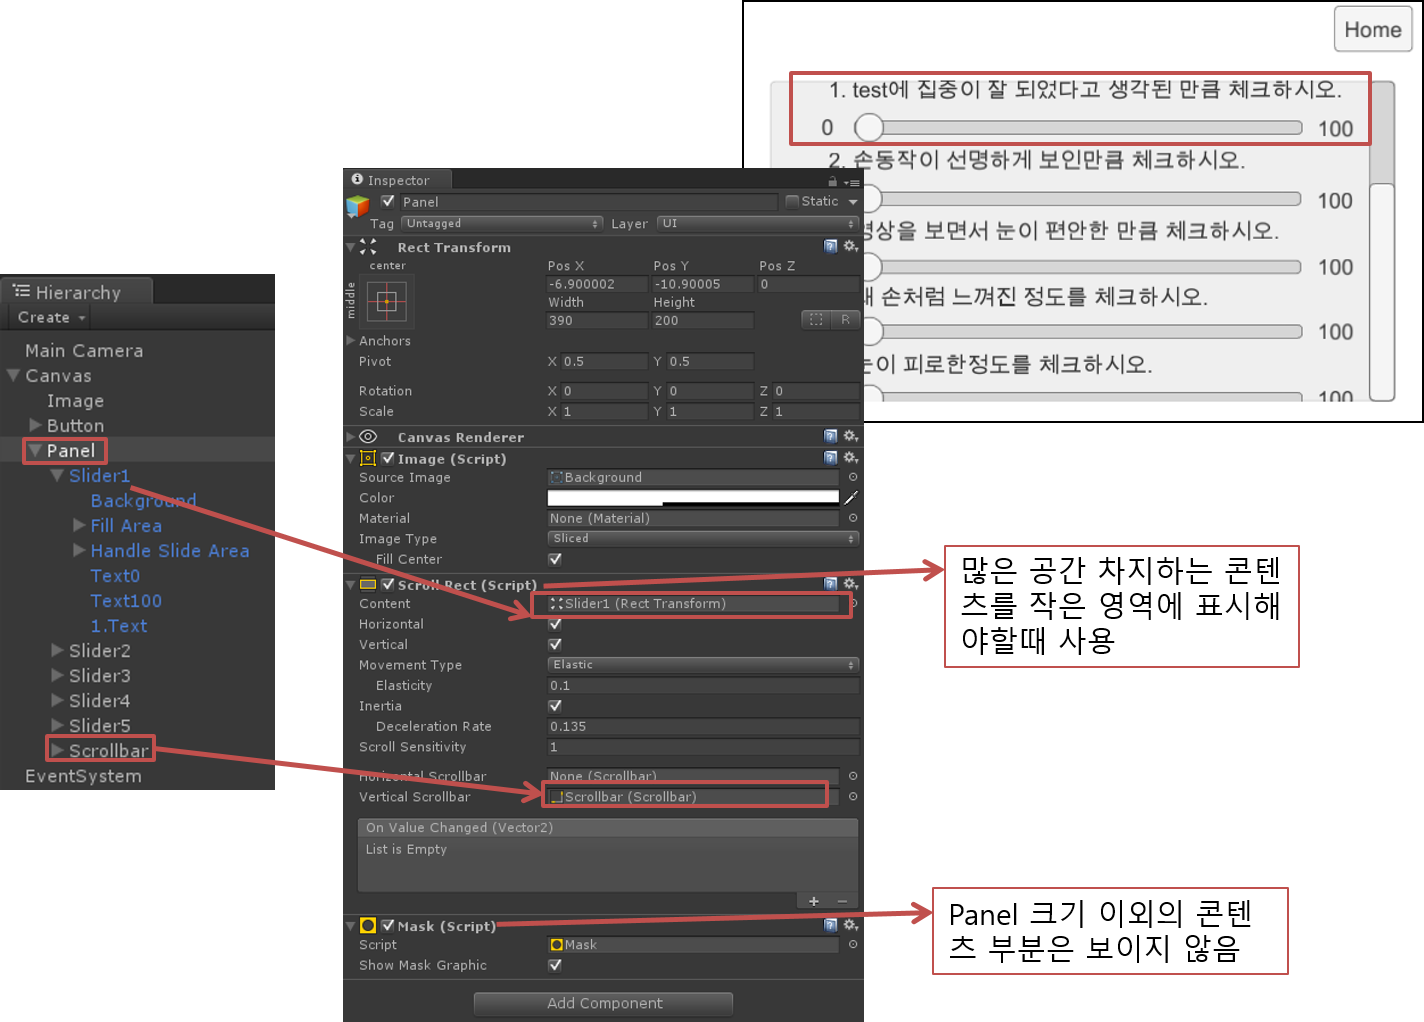
Task: Toggle Inertia checkbox
Action: [555, 706]
